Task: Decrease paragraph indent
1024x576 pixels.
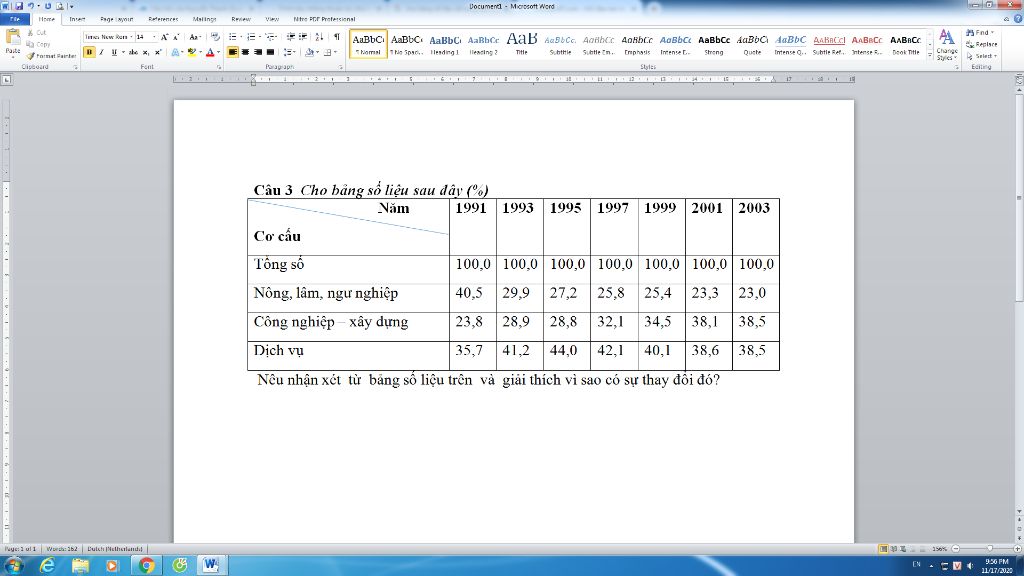Action: (x=291, y=37)
